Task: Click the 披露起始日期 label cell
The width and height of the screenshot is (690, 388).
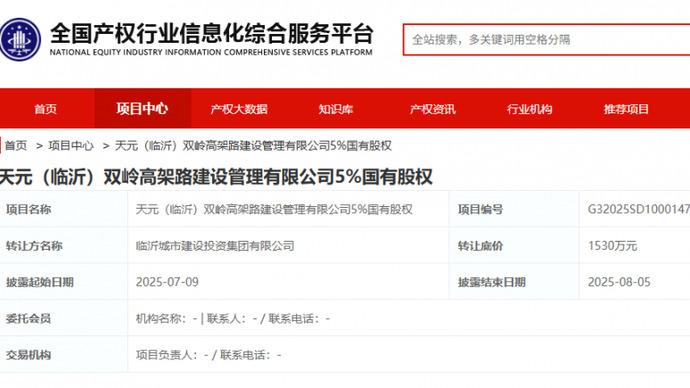Action: [x=64, y=282]
